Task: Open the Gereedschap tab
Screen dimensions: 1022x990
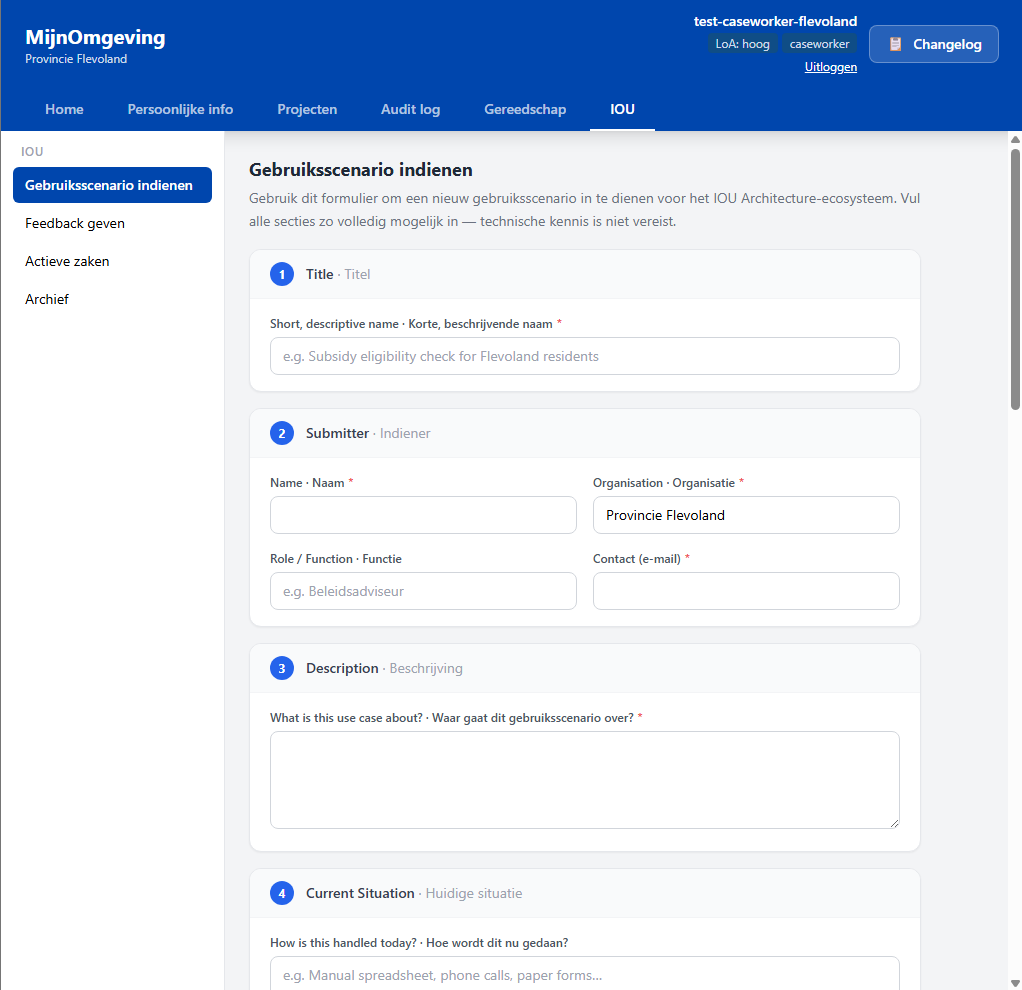Action: pyautogui.click(x=525, y=110)
